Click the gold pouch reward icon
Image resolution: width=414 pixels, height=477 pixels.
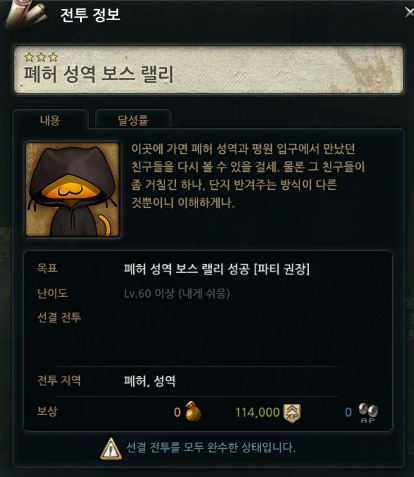coord(193,411)
